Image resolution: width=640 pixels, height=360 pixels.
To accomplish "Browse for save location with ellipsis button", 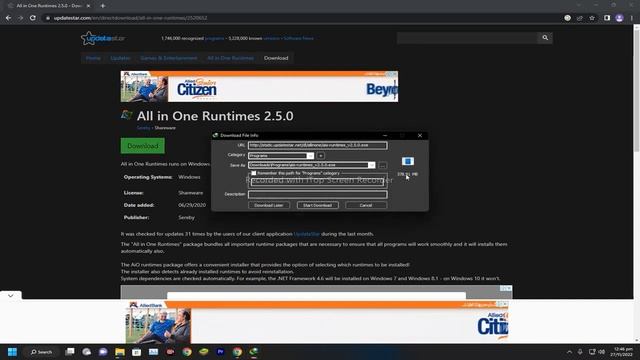I will pos(382,165).
